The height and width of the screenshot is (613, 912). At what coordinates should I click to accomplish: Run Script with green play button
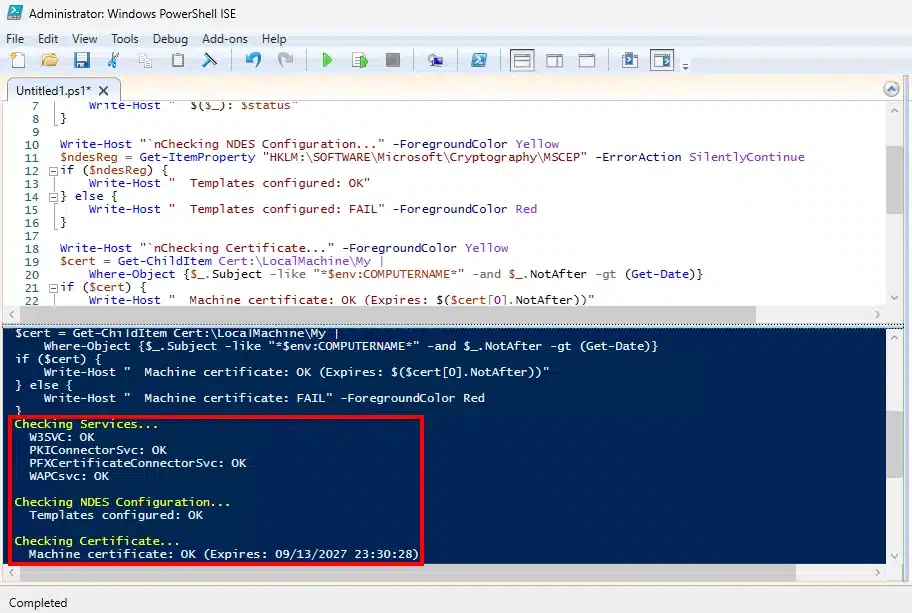[x=326, y=61]
